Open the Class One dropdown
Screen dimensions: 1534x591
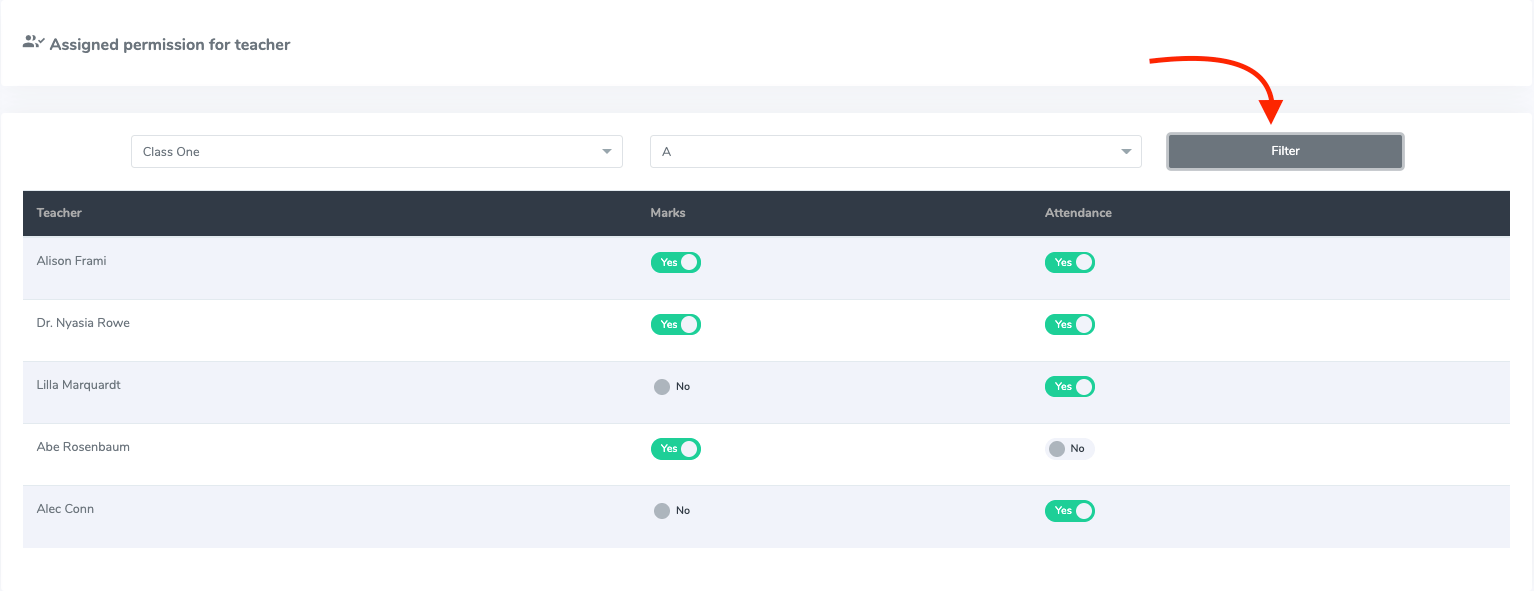click(376, 152)
